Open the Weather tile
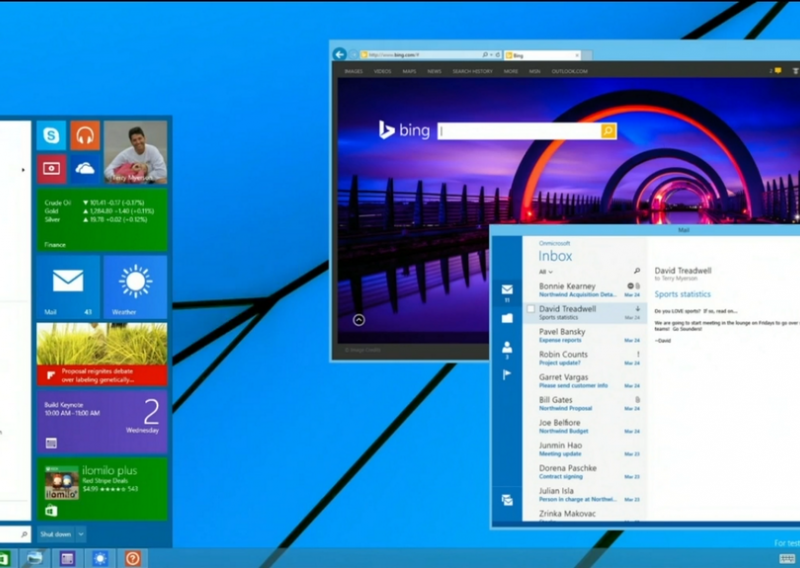 point(135,287)
